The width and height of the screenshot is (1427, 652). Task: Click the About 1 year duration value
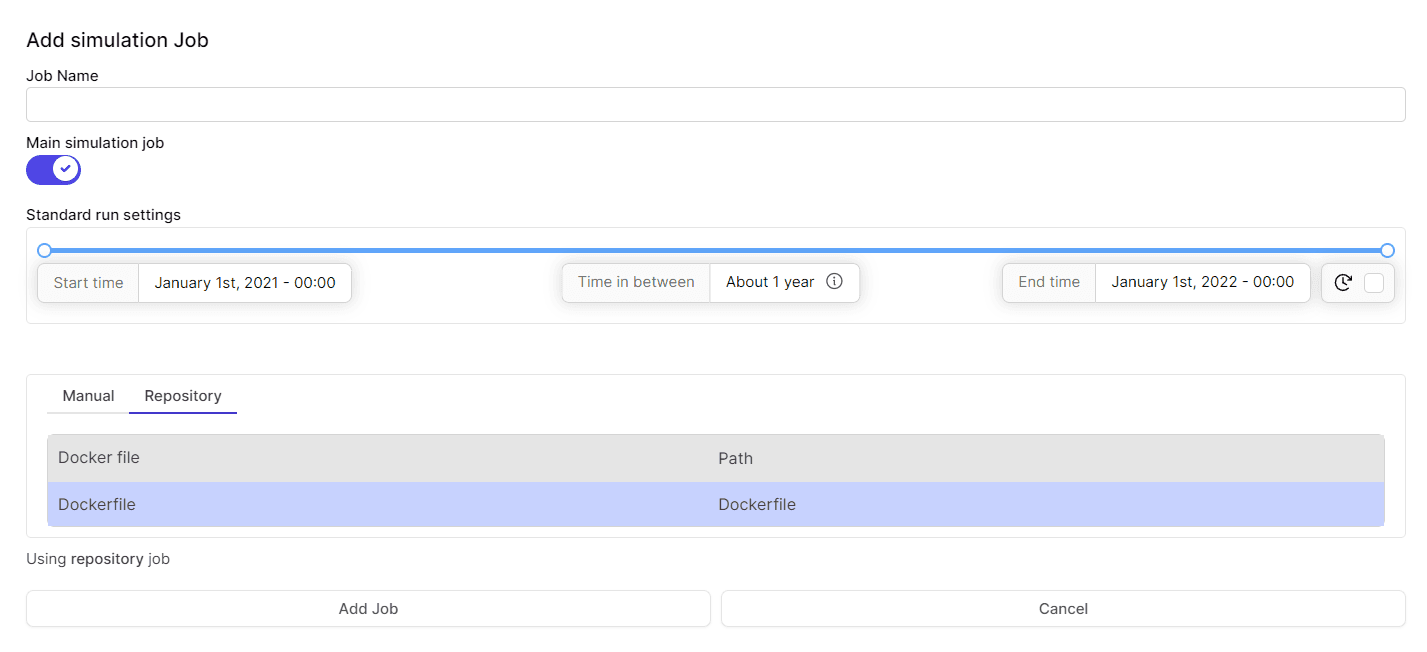[x=769, y=283]
